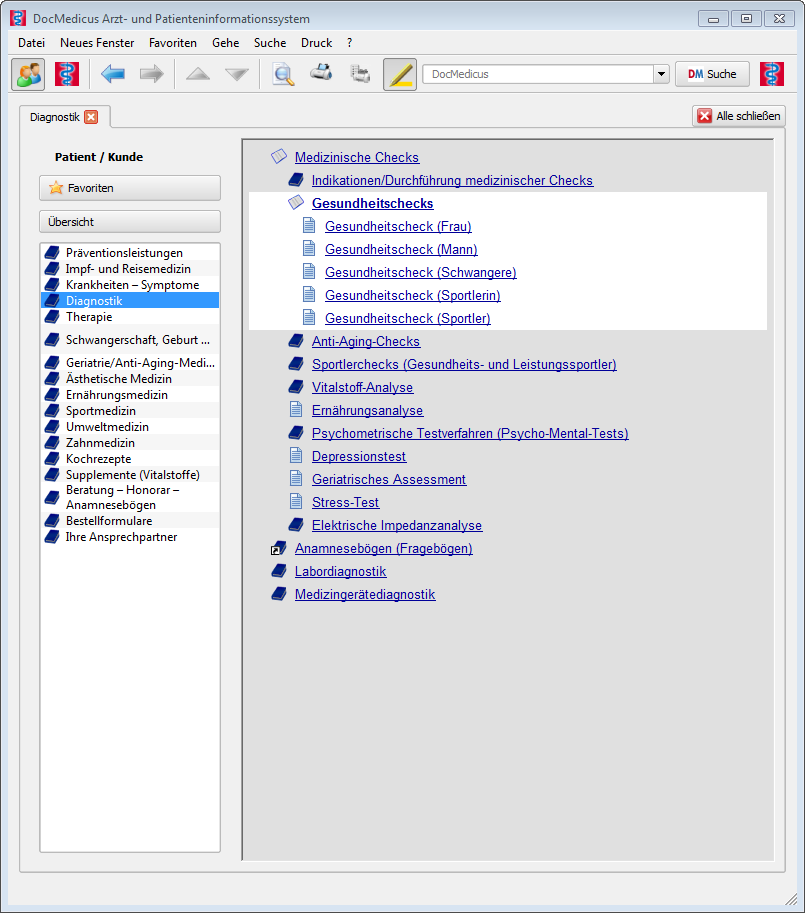
Task: Open the Neues Fenster menu
Action: [x=97, y=43]
